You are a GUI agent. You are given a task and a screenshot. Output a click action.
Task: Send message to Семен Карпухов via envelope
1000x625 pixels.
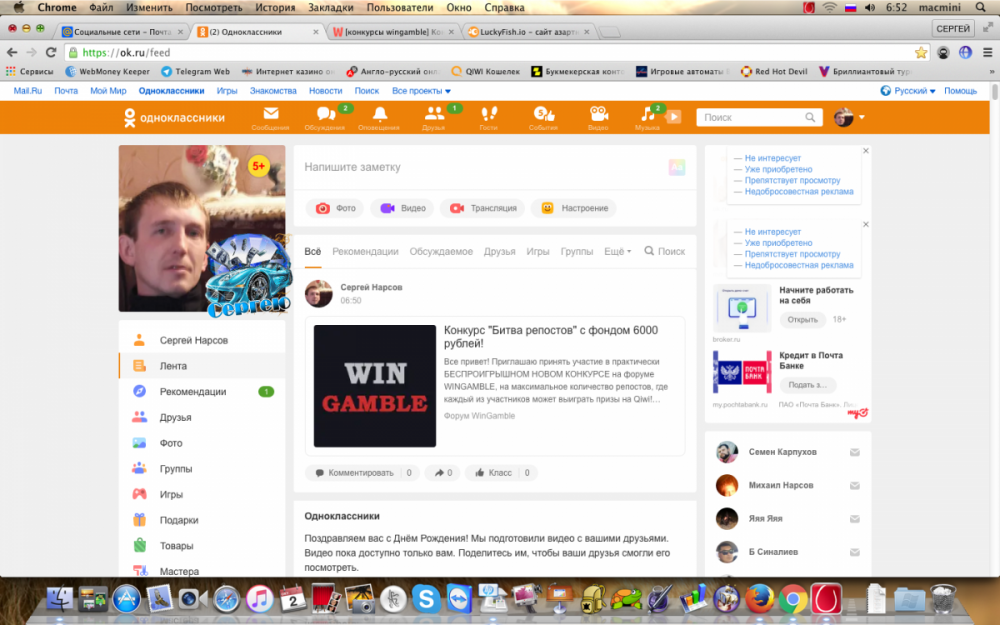855,453
